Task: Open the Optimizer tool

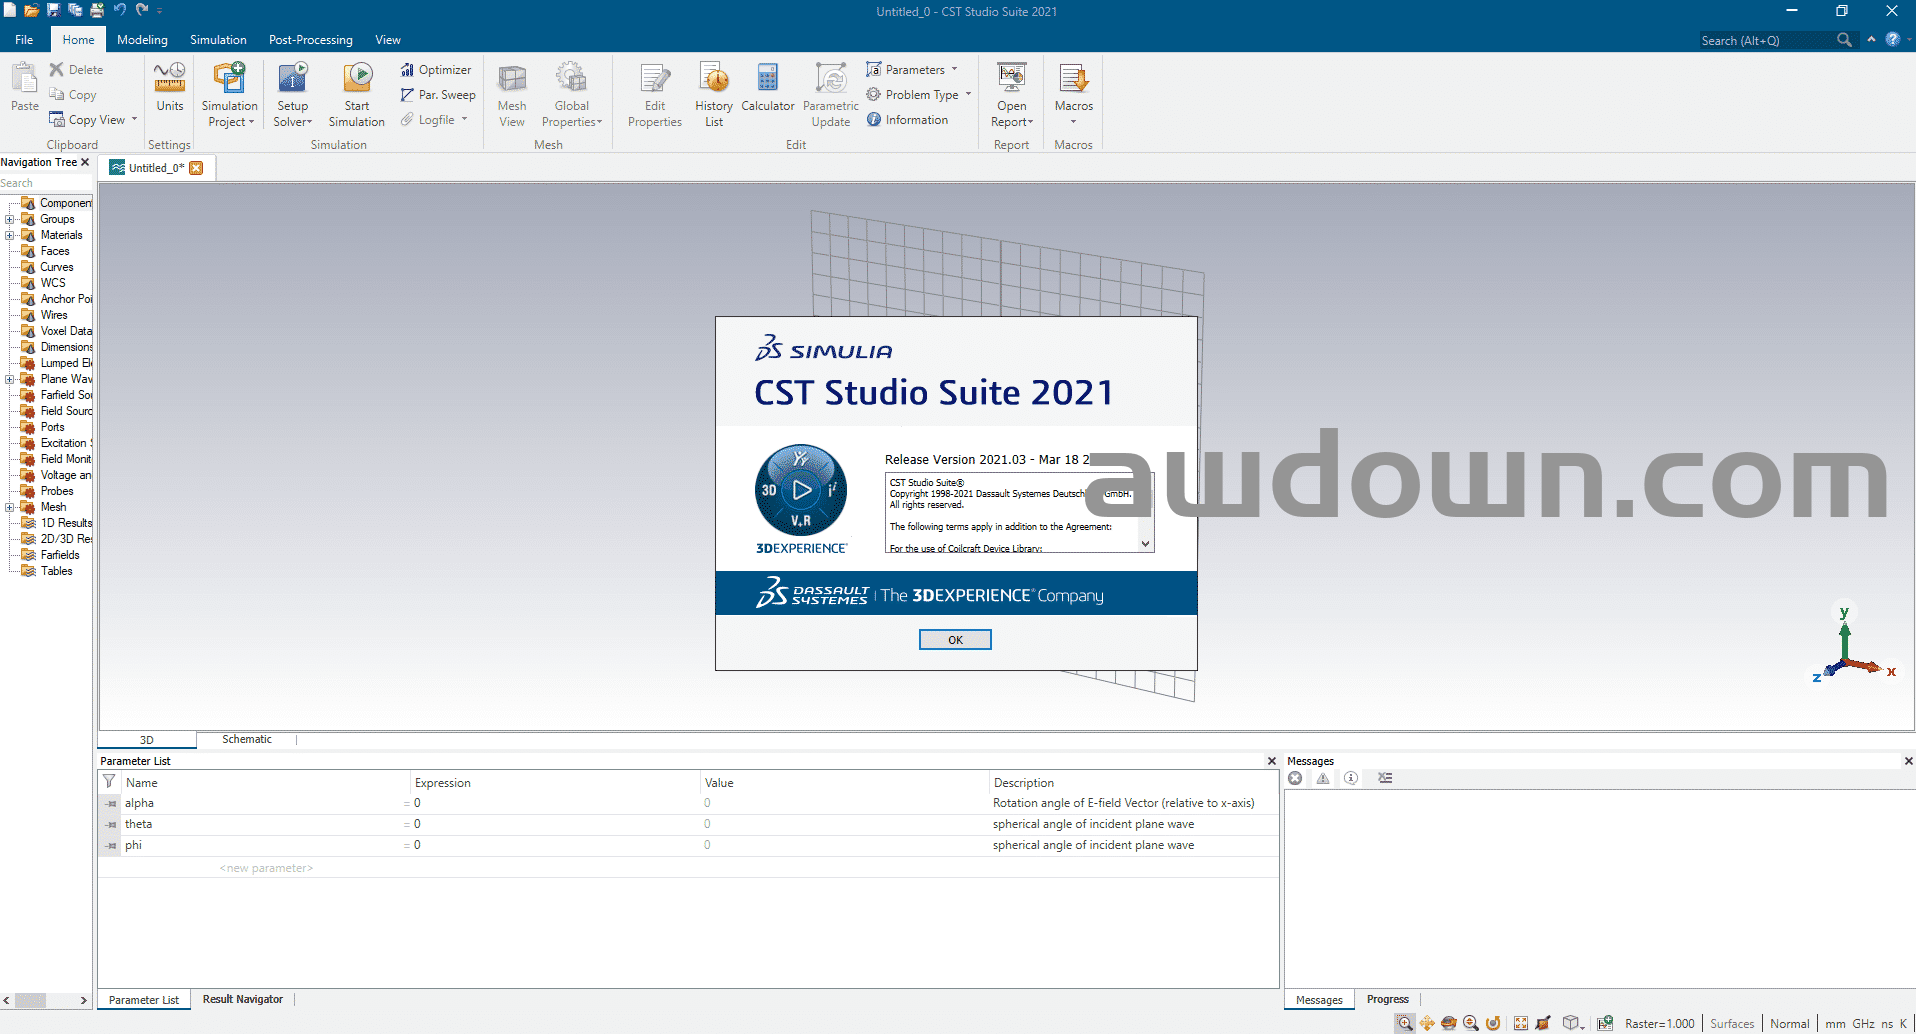Action: coord(436,70)
